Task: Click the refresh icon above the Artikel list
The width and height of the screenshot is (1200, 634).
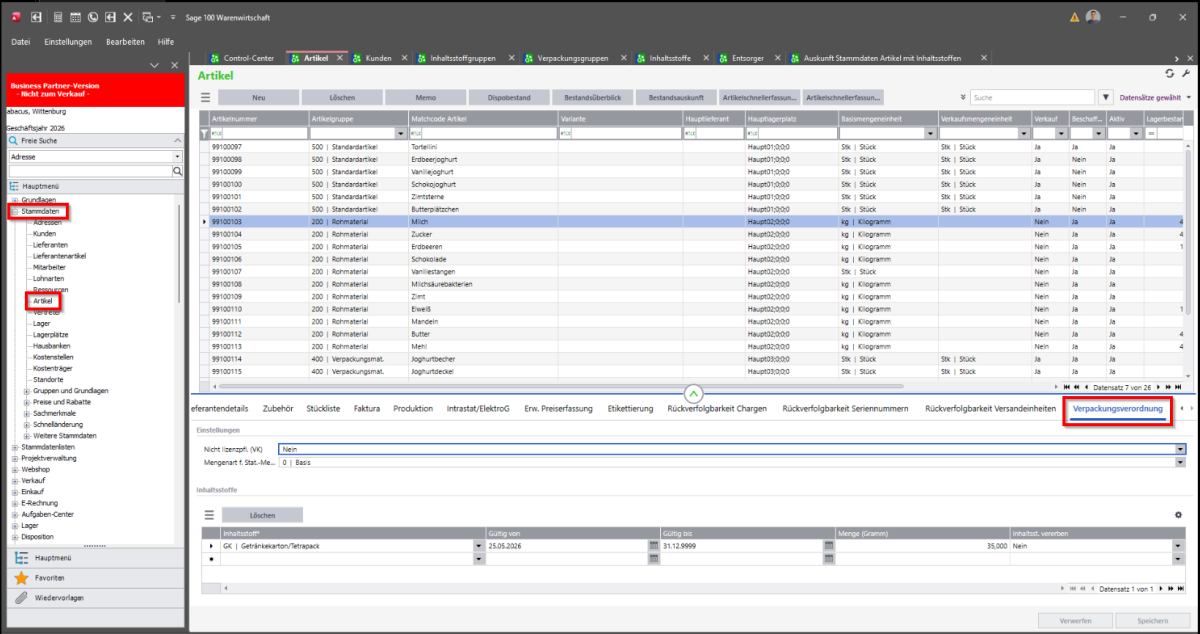Action: [x=1170, y=74]
